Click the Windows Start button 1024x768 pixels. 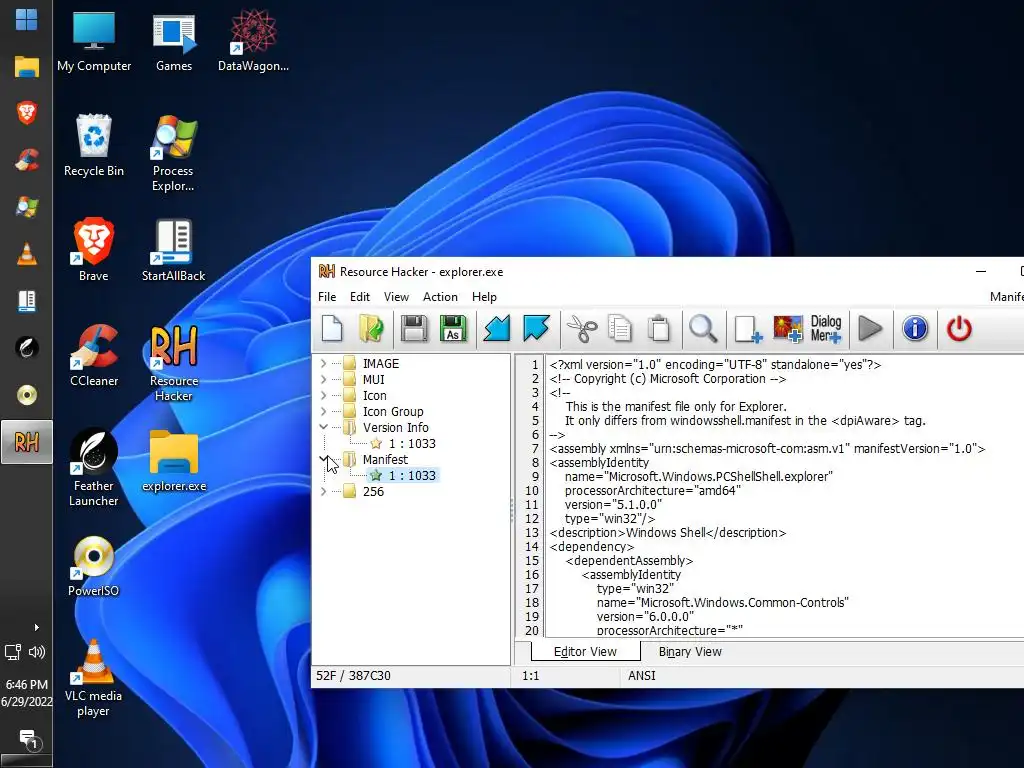[26, 19]
